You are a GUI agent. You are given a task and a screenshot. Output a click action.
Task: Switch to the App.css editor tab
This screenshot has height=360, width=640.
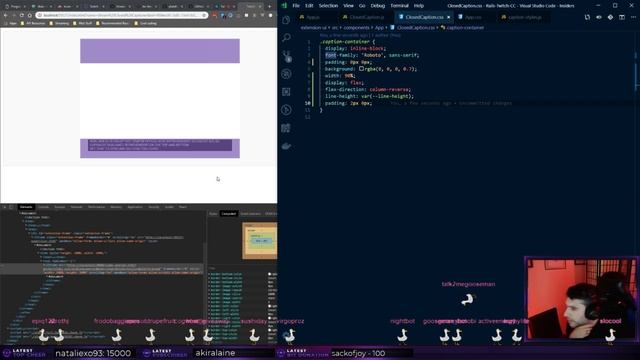point(473,17)
